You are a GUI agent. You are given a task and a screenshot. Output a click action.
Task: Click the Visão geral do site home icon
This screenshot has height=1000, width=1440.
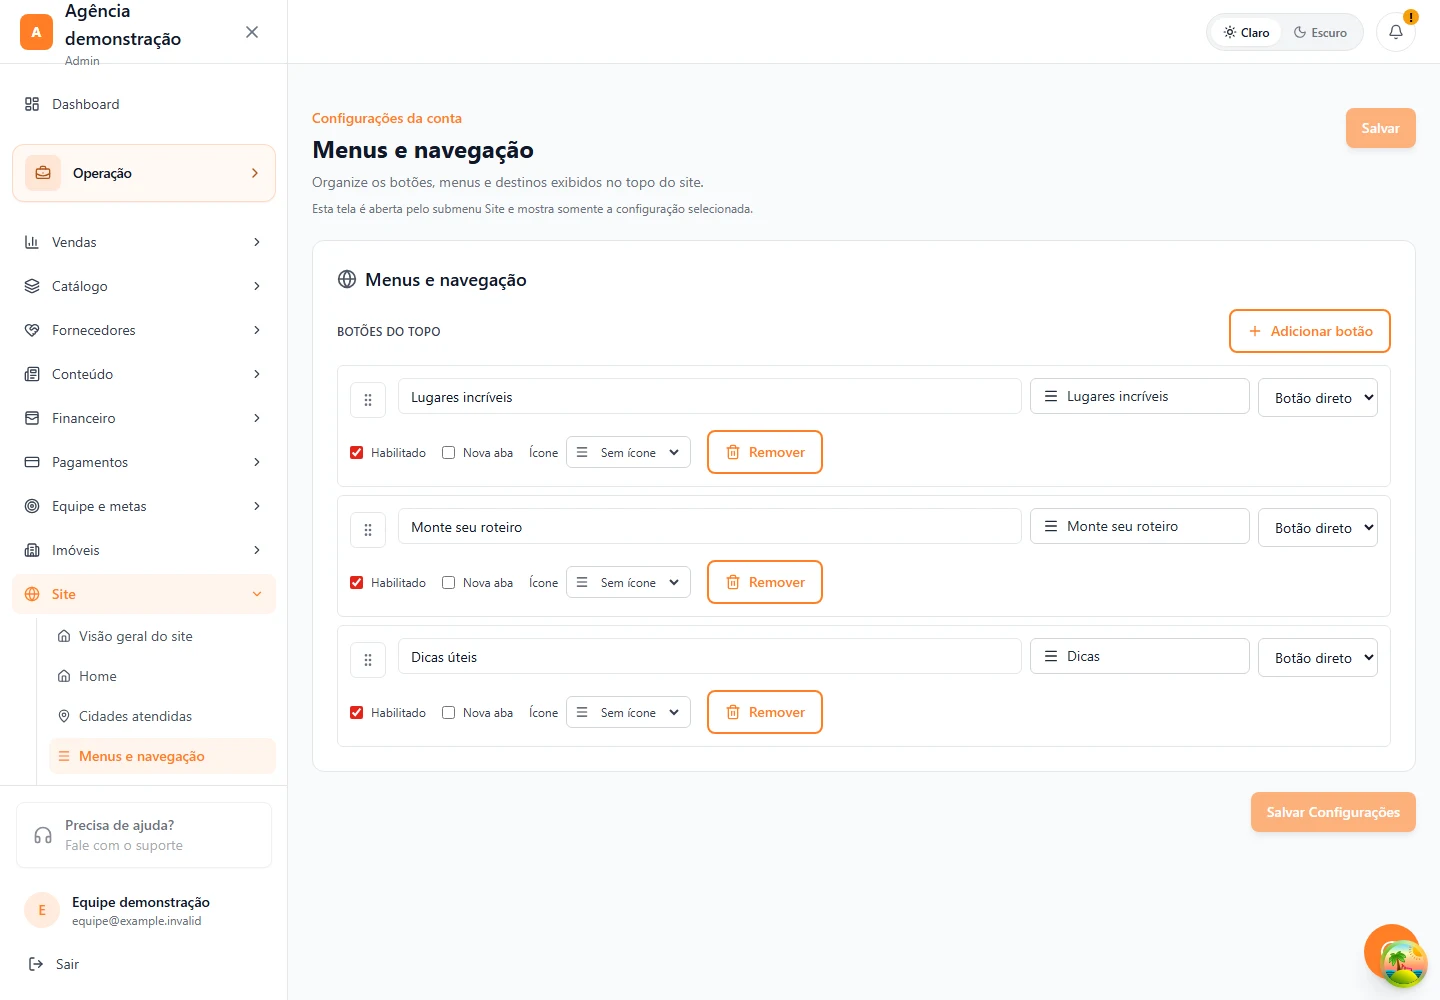(64, 636)
